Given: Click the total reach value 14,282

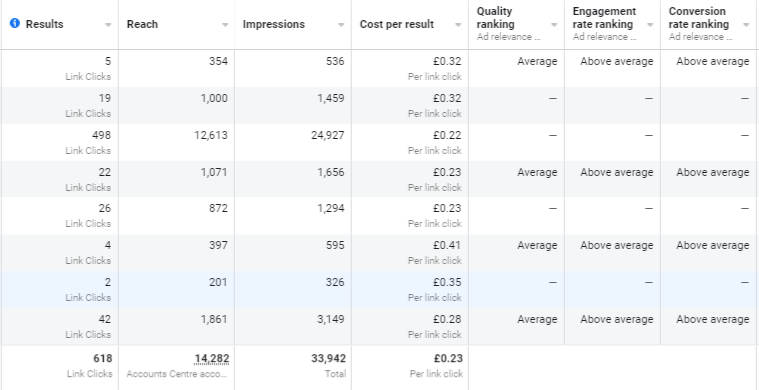Looking at the screenshot, I should pos(212,359).
